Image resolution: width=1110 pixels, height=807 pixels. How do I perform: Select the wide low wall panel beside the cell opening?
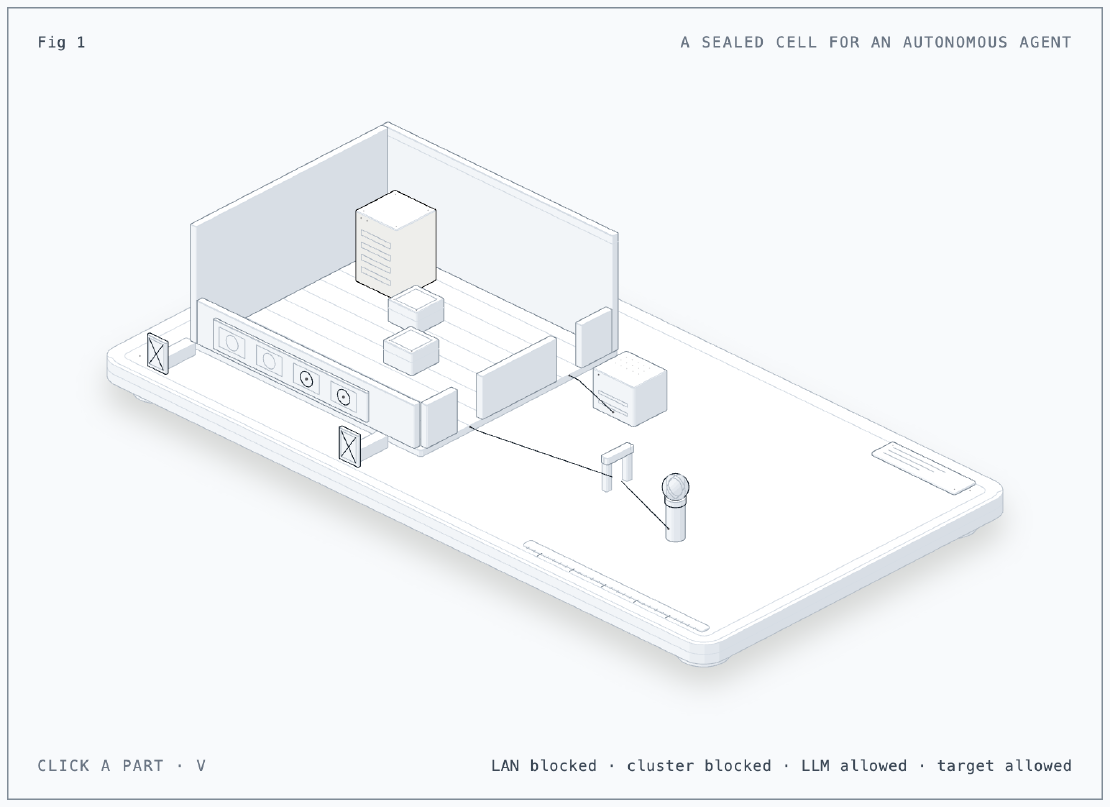coord(516,377)
